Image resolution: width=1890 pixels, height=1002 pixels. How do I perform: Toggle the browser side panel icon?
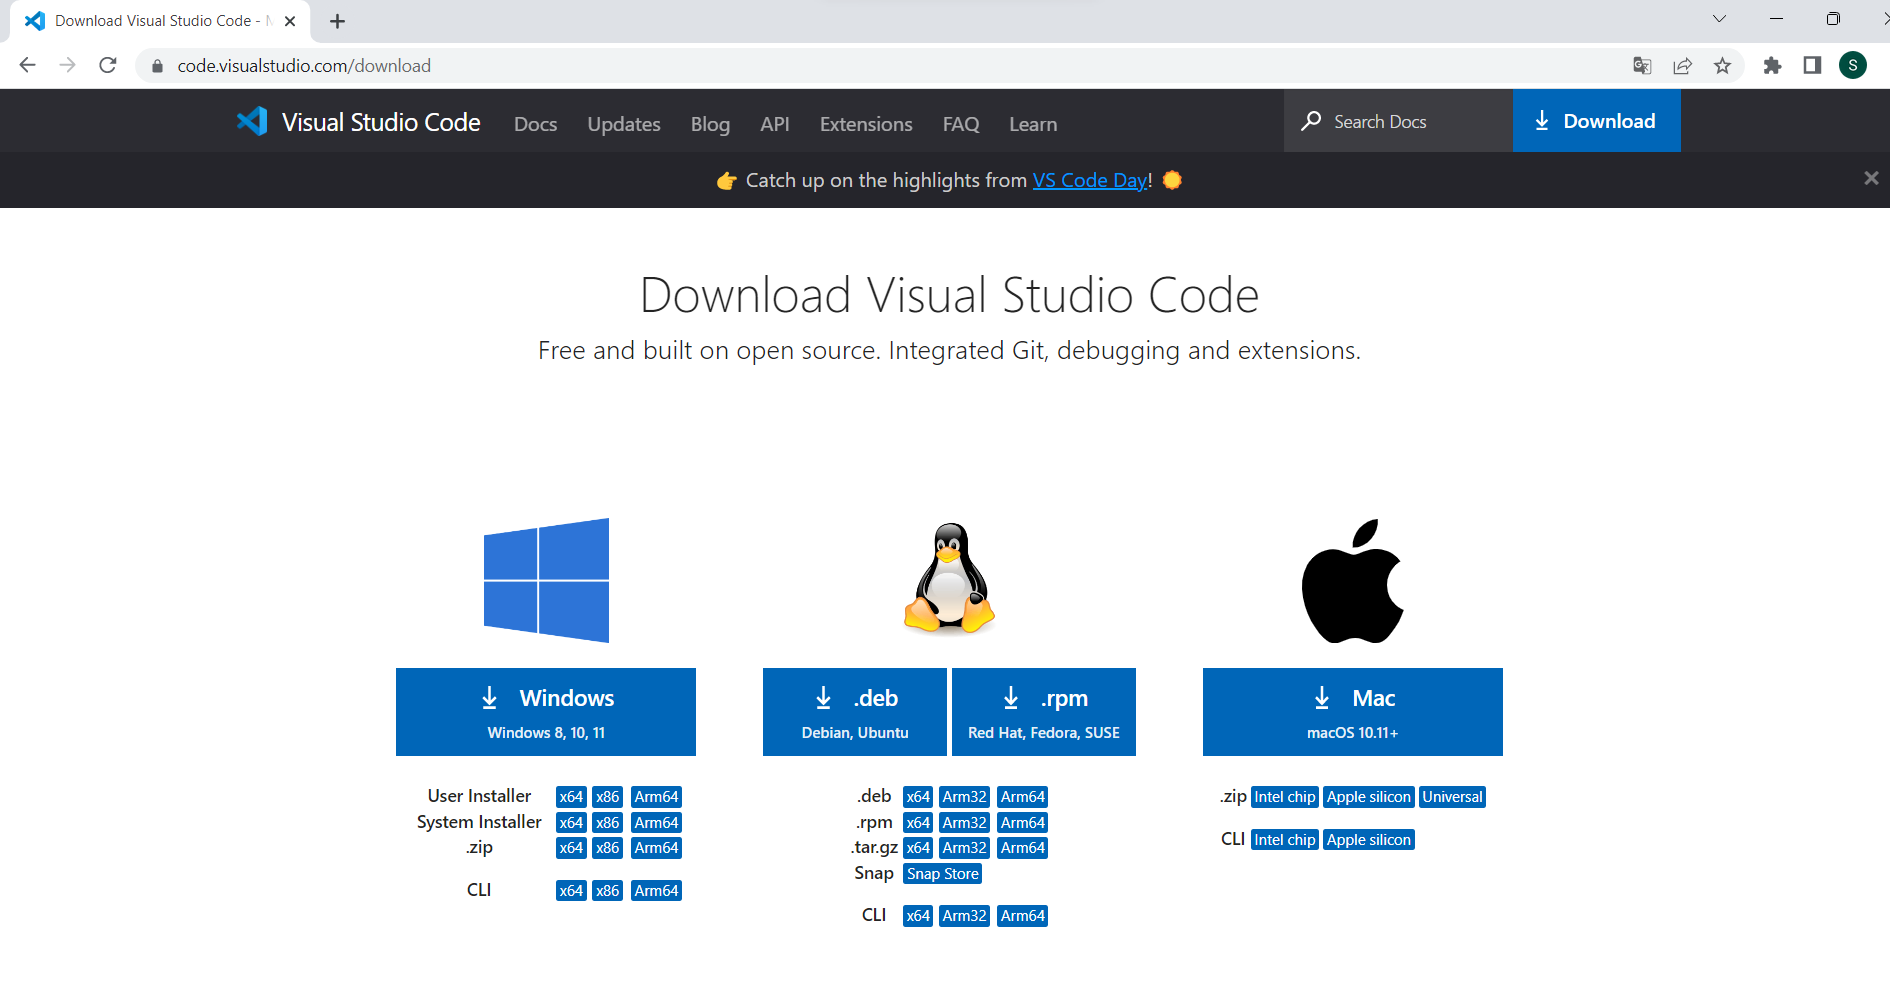pos(1812,65)
